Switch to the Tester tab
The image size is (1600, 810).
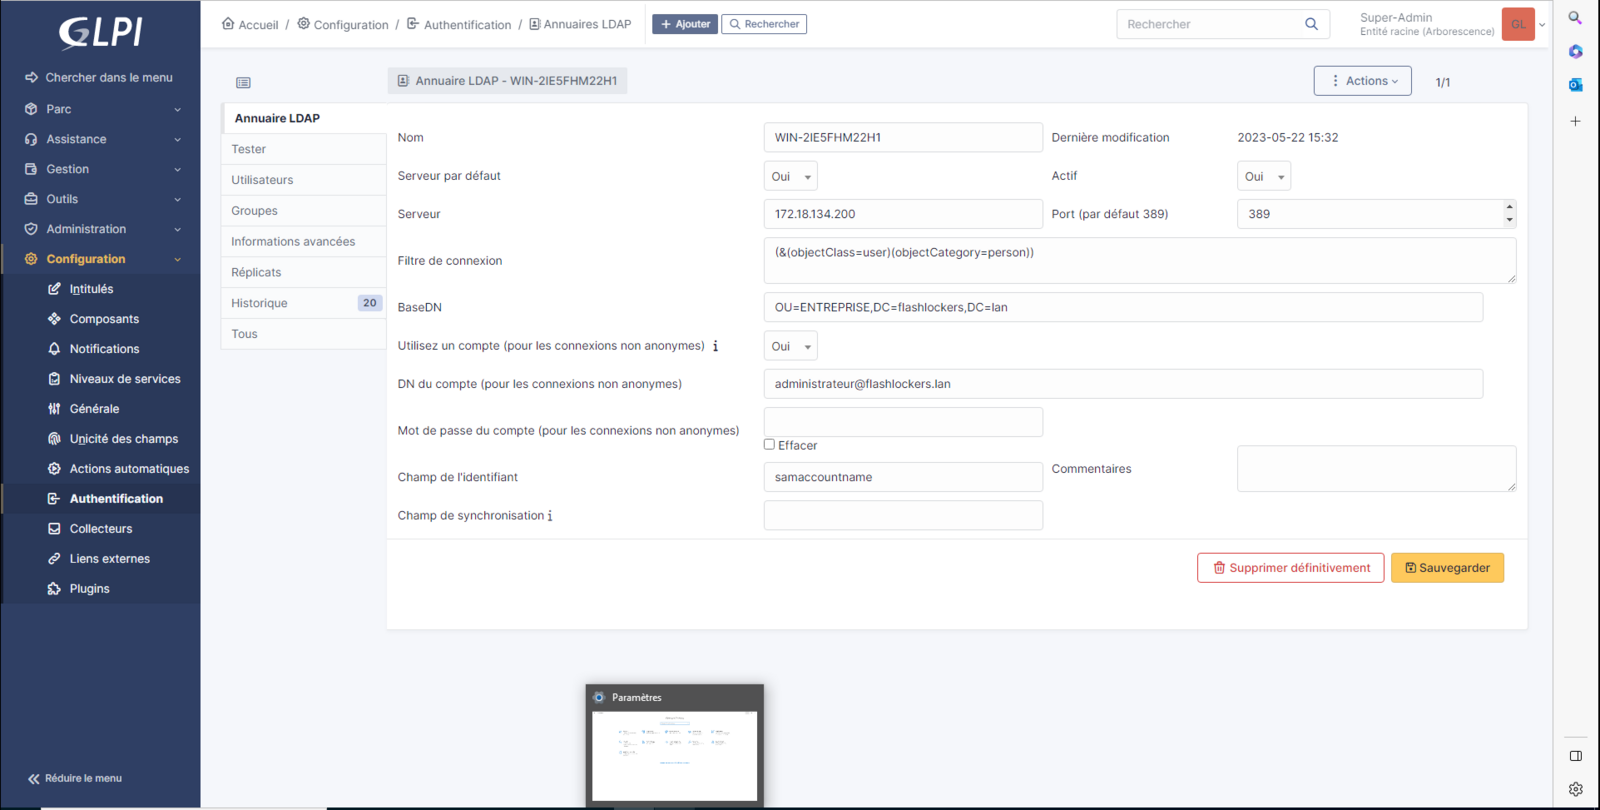(x=249, y=149)
